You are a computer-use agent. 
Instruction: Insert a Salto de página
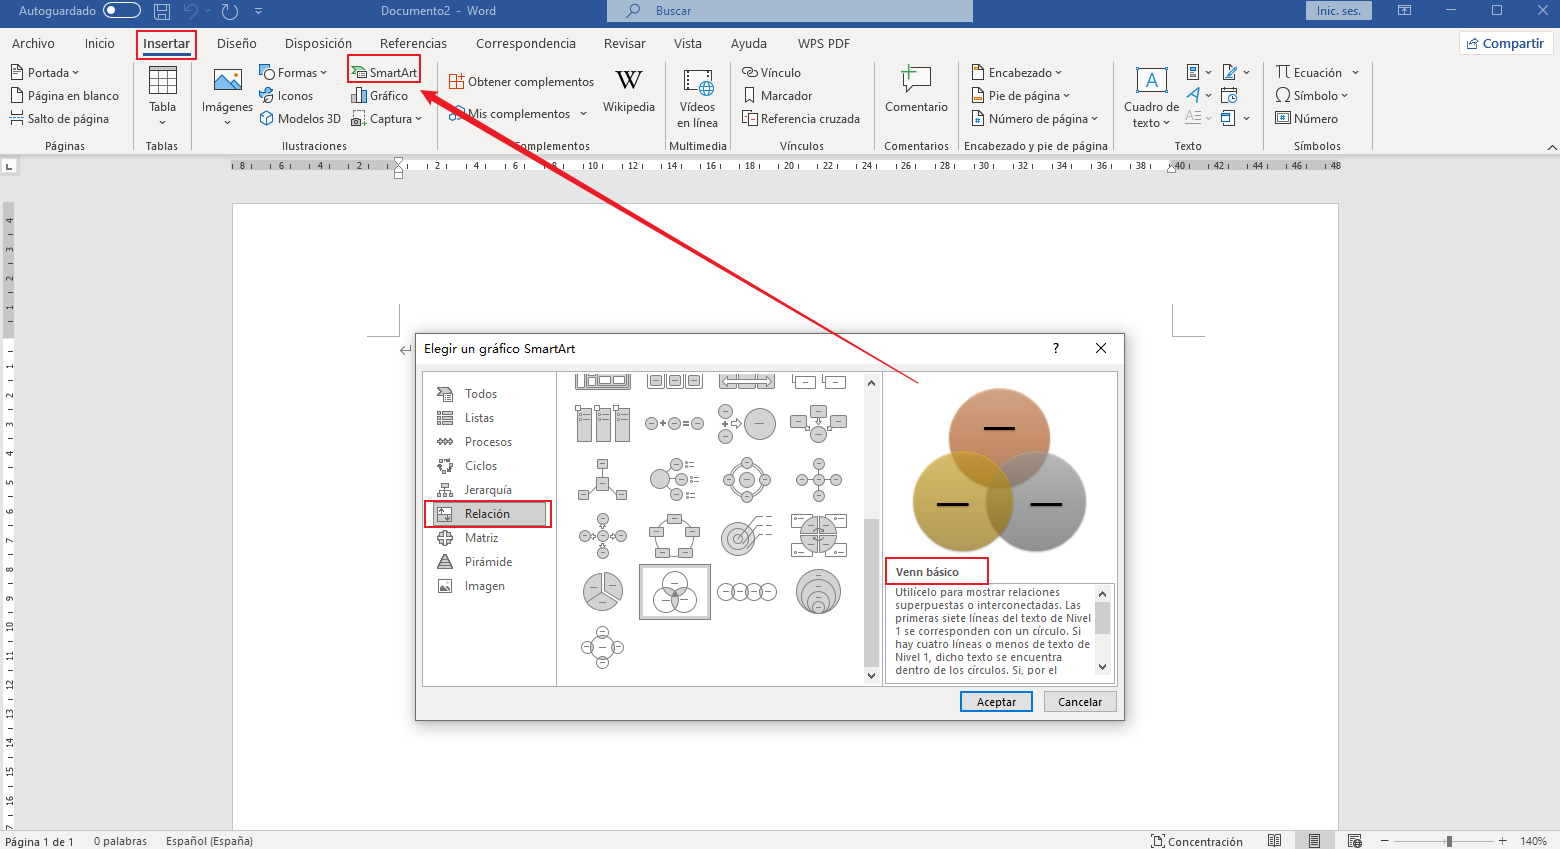click(x=60, y=119)
